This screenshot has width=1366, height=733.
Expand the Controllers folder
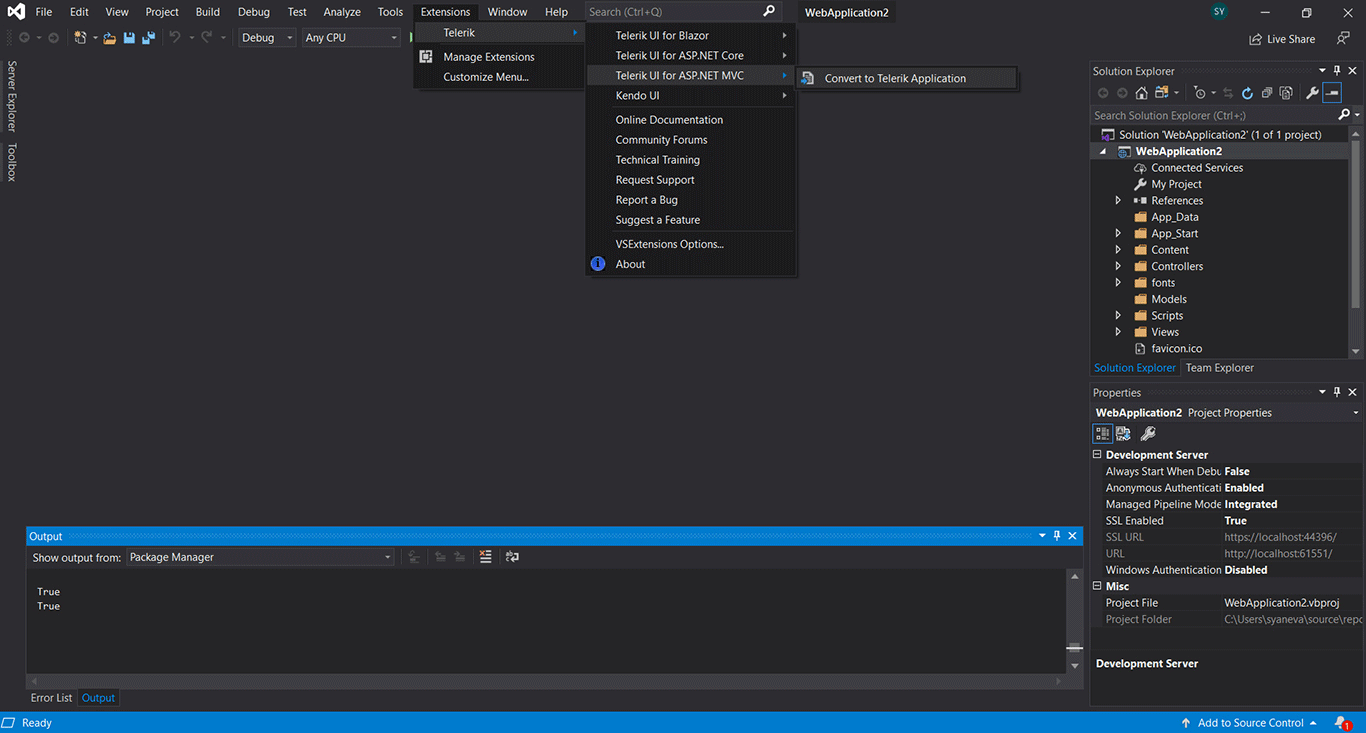click(1118, 265)
